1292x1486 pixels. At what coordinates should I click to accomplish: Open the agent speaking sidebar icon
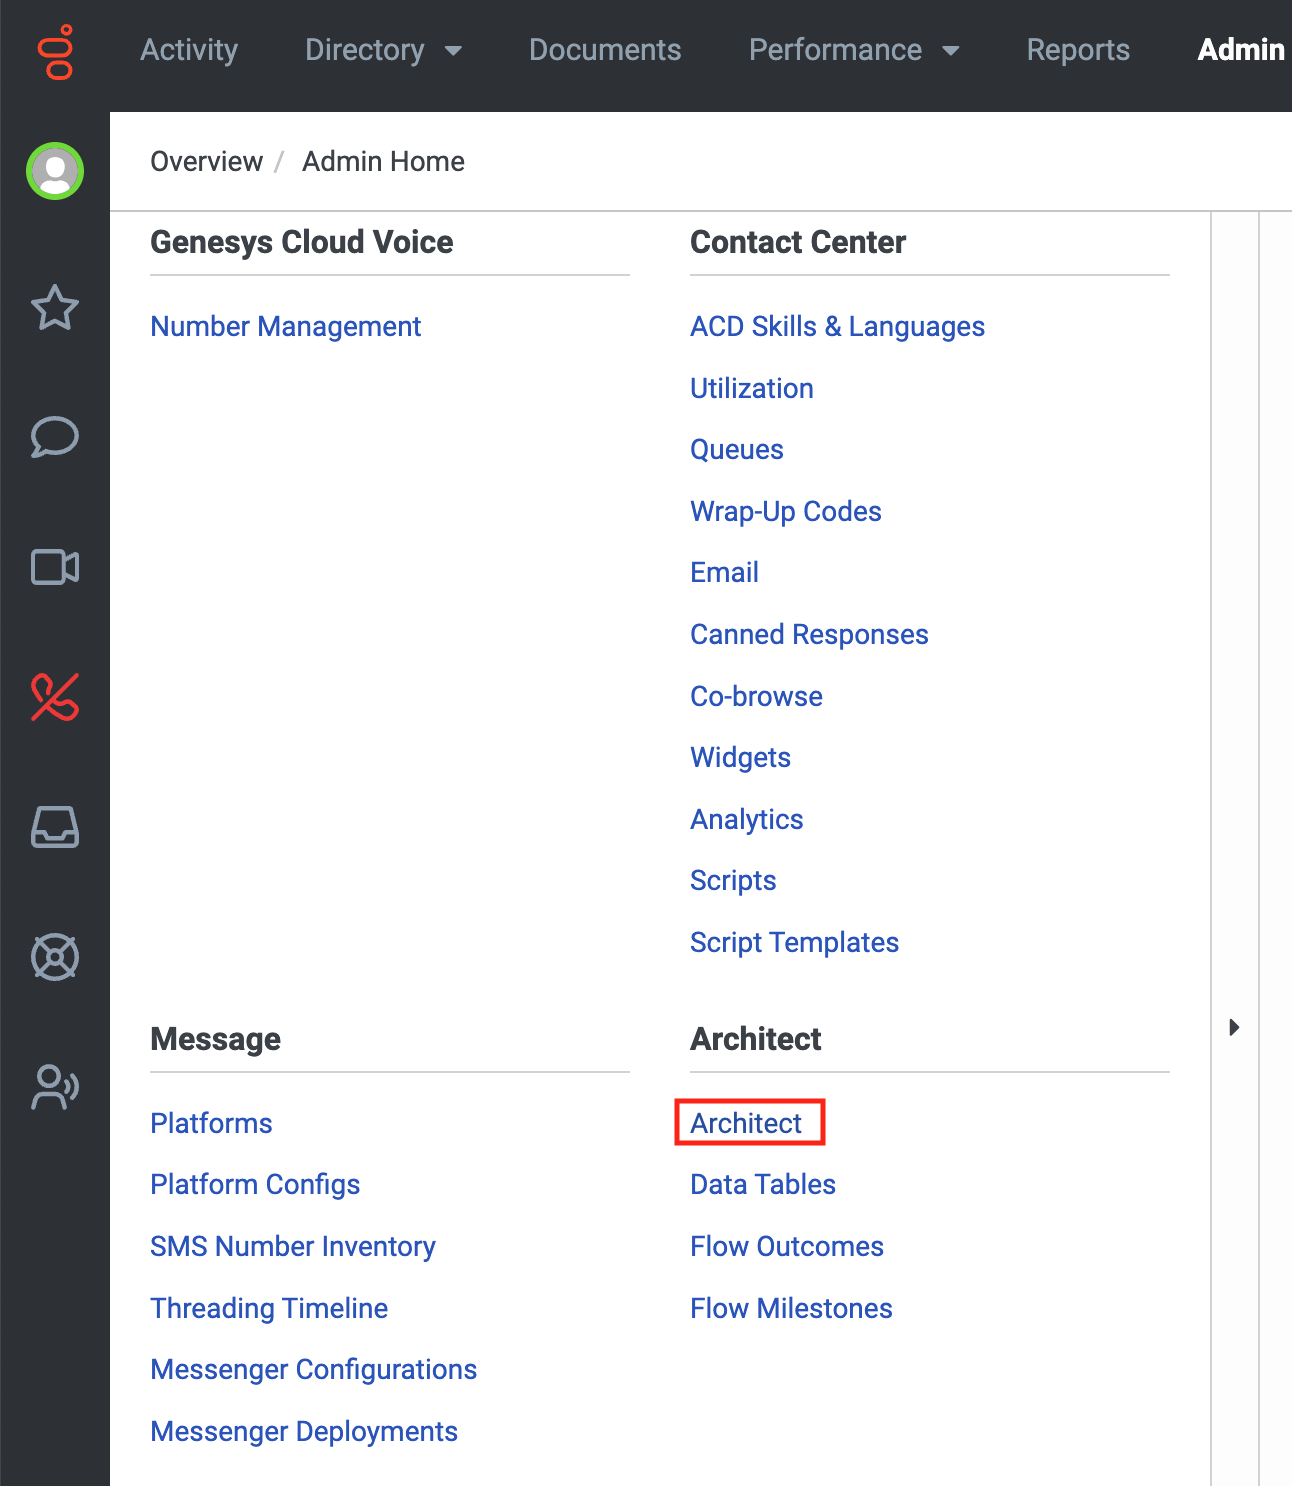55,1087
